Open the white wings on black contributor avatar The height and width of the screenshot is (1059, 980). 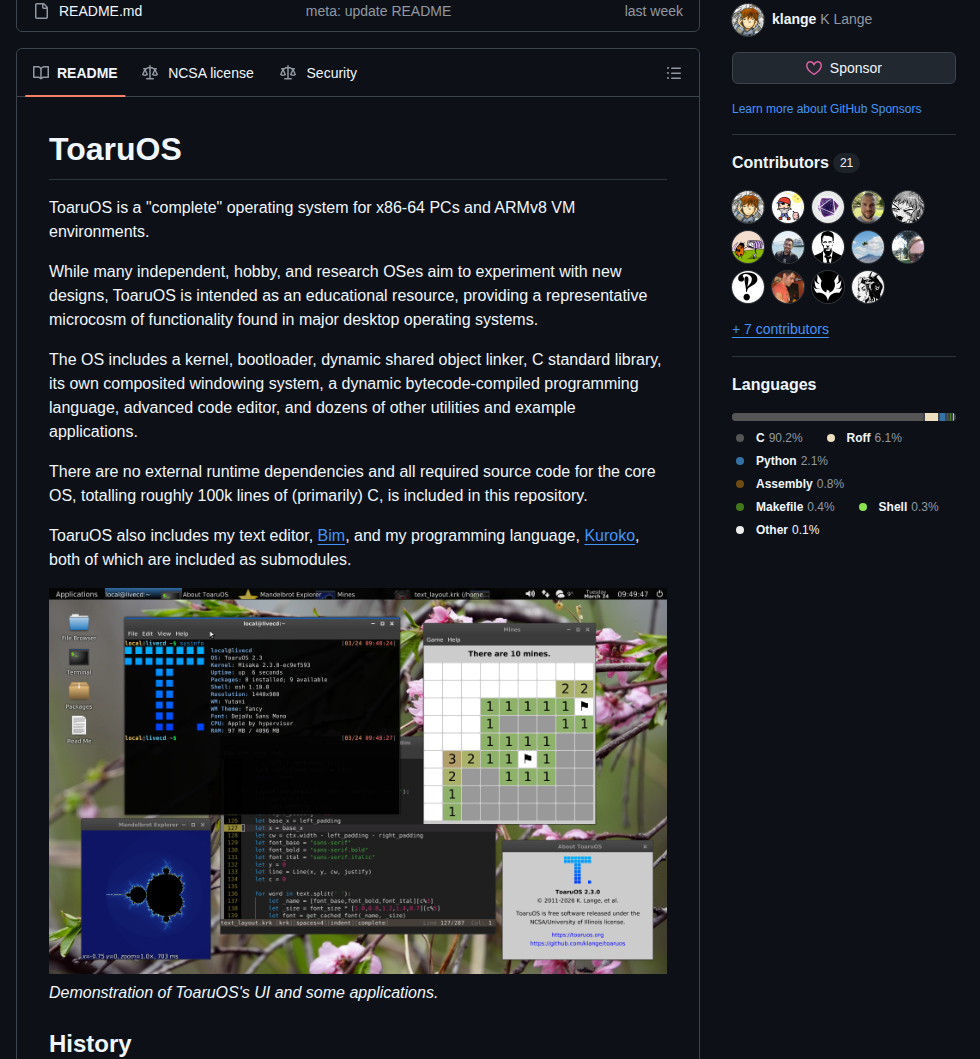827,287
